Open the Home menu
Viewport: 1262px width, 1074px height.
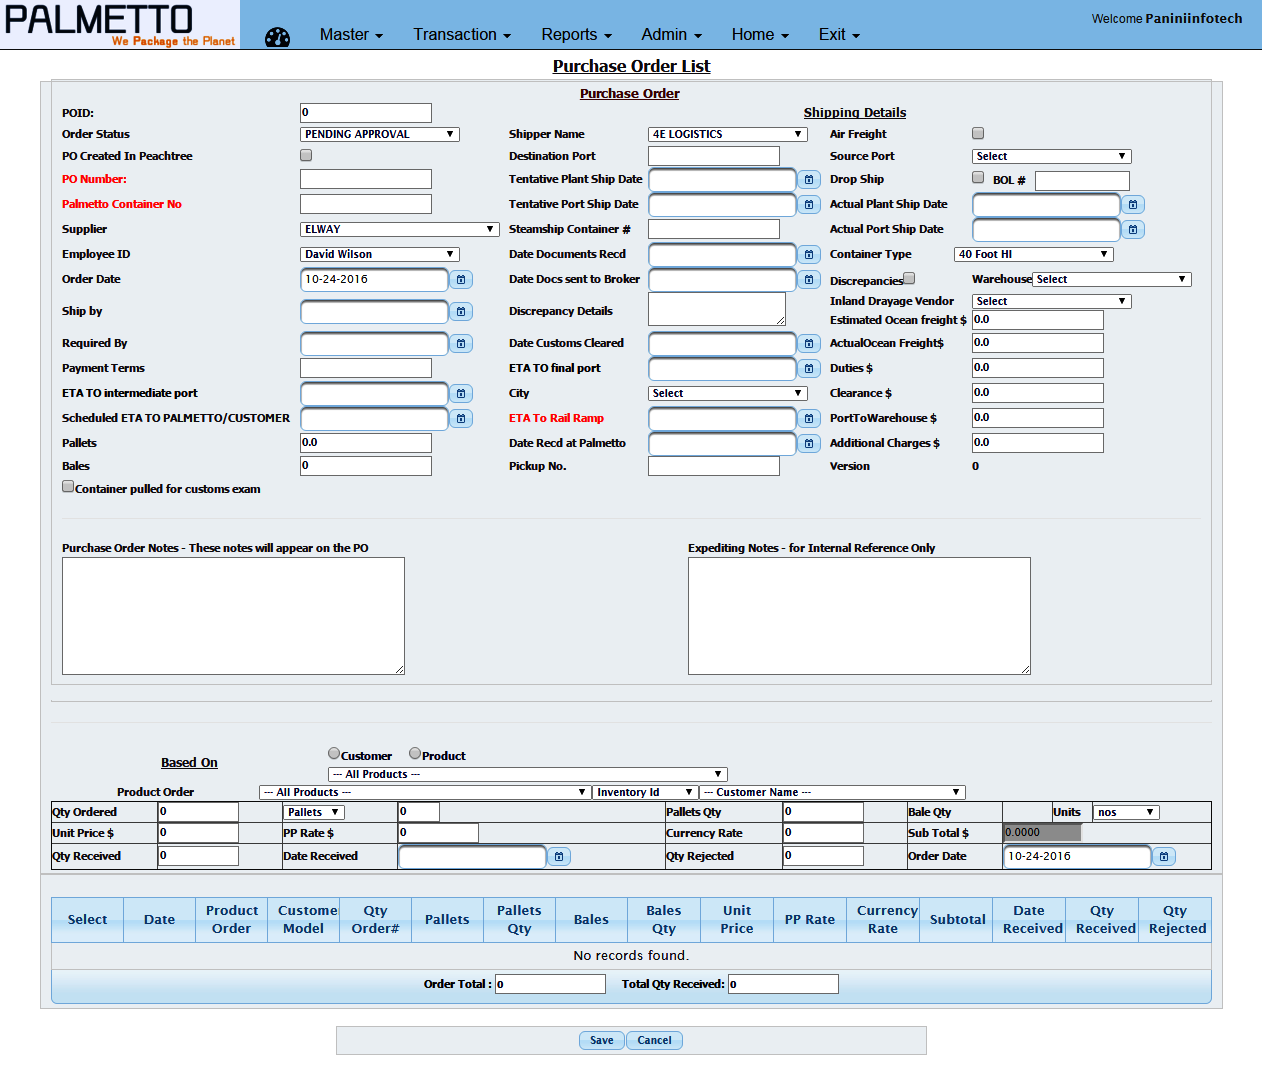click(760, 34)
